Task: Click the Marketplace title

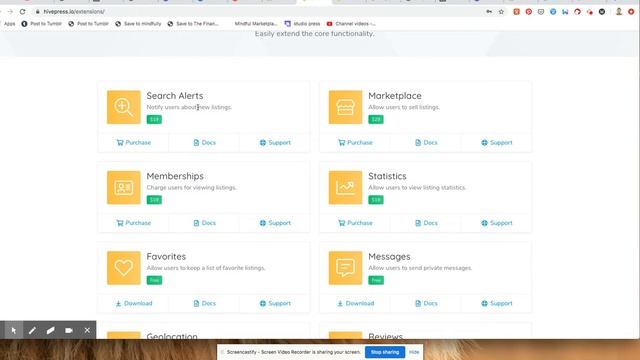Action: (395, 96)
